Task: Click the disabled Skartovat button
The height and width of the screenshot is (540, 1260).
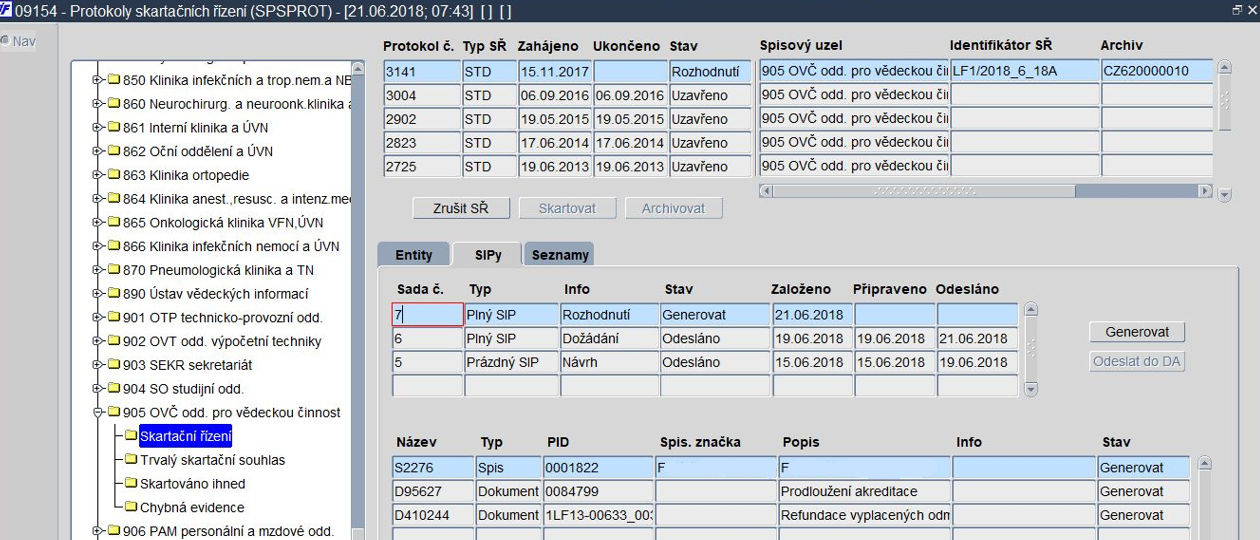Action: tap(567, 208)
